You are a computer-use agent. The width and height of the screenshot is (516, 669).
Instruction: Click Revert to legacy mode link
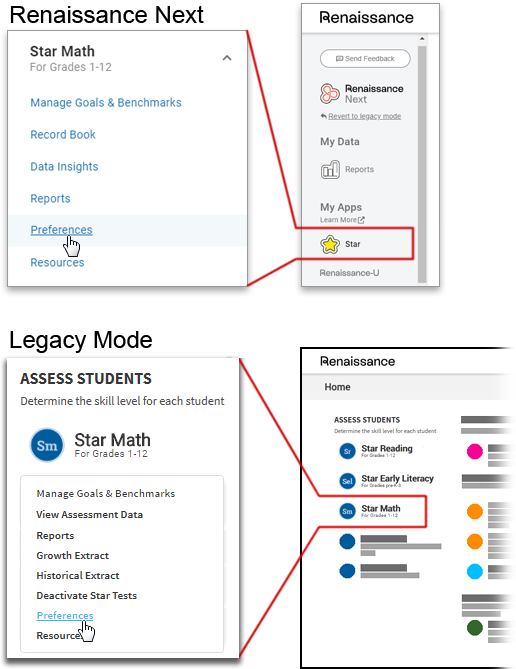364,116
